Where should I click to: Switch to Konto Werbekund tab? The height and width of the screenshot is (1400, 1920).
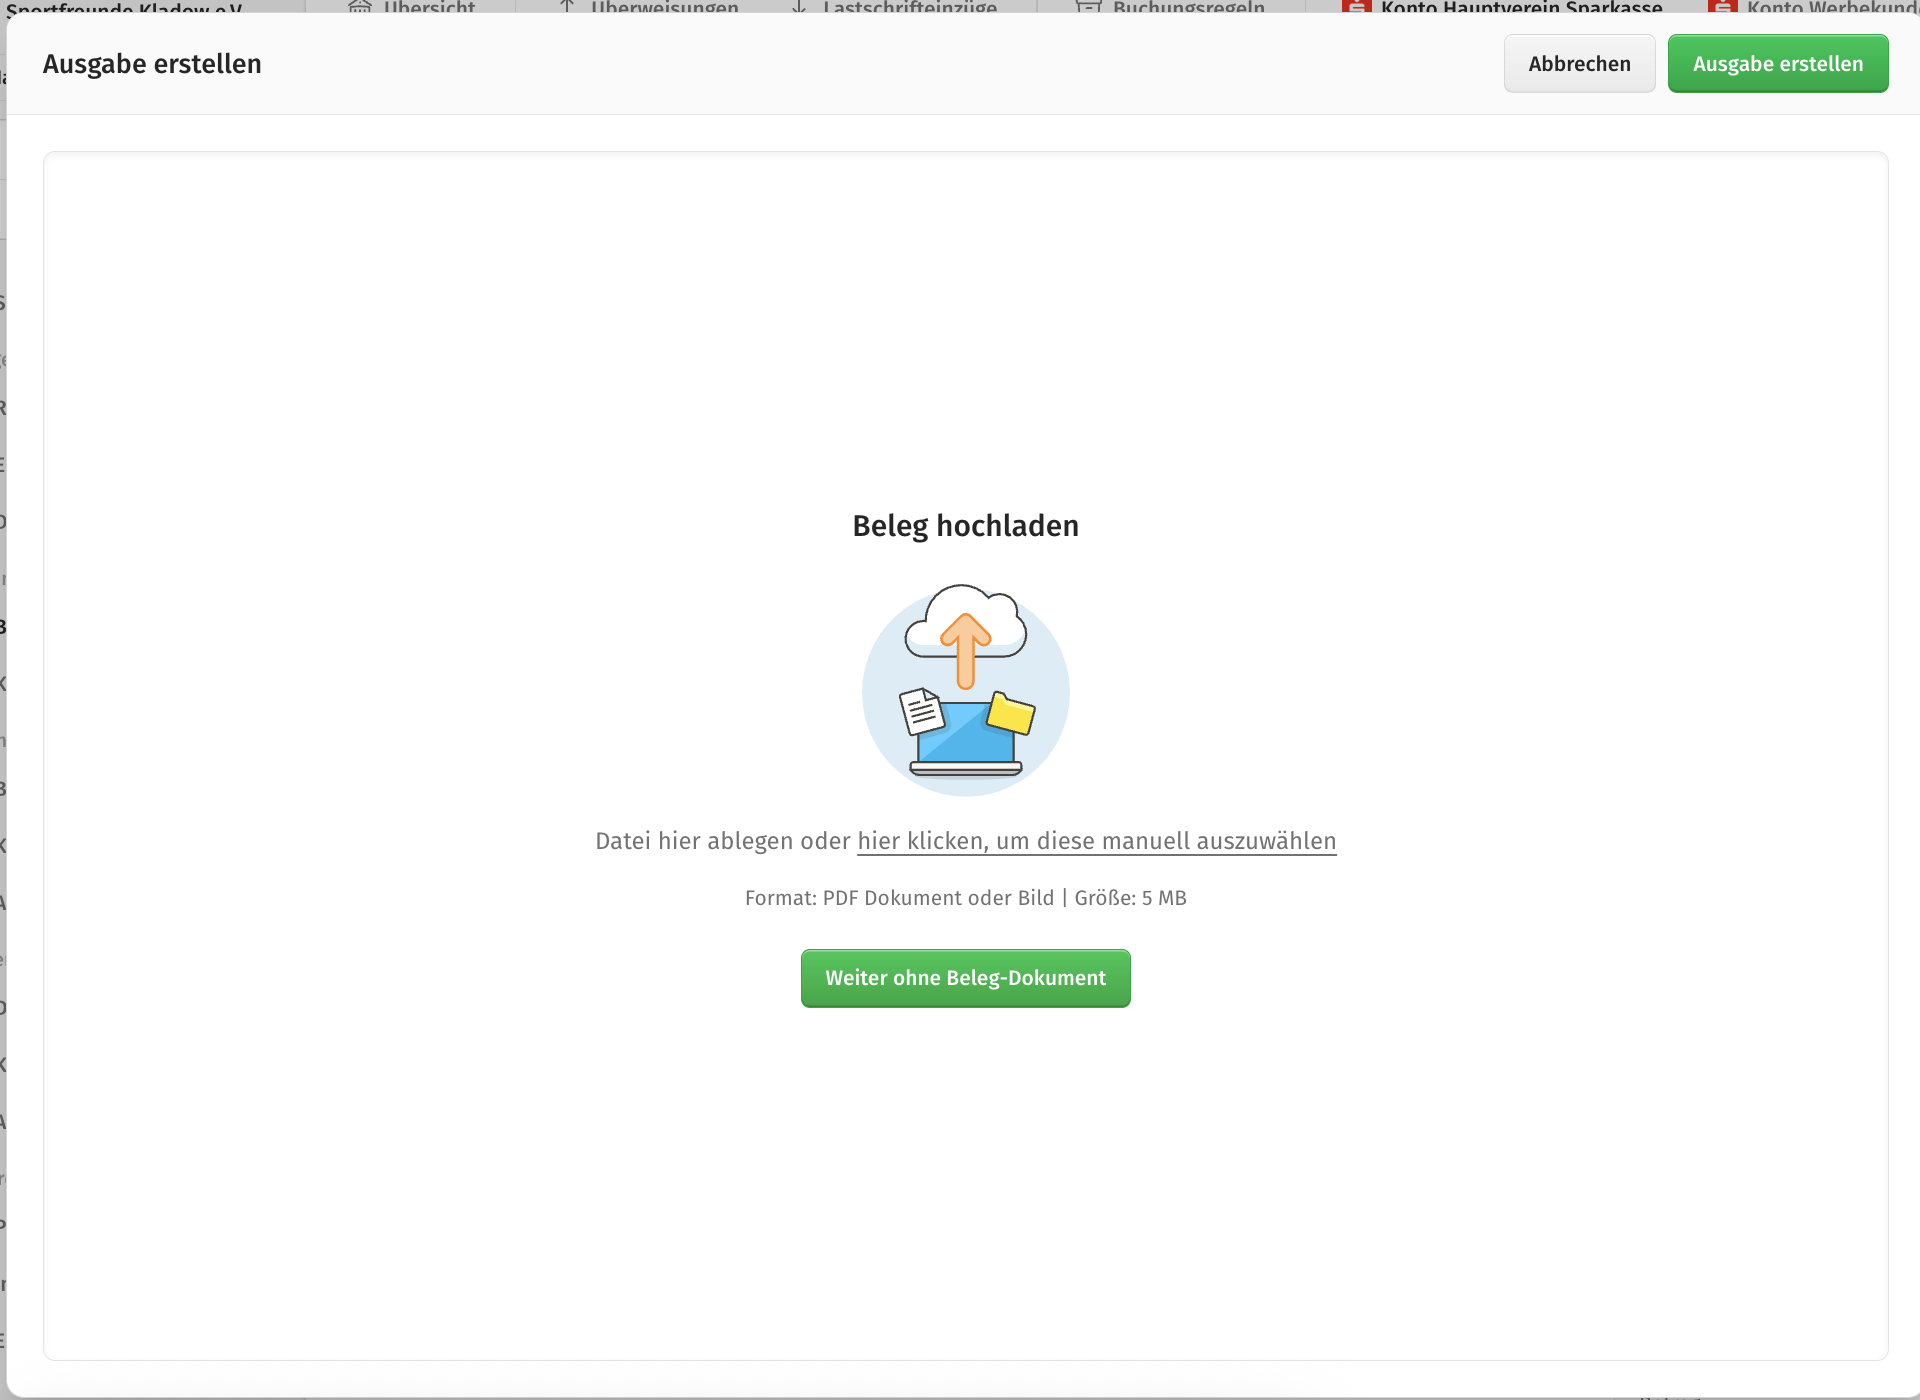point(1830,7)
